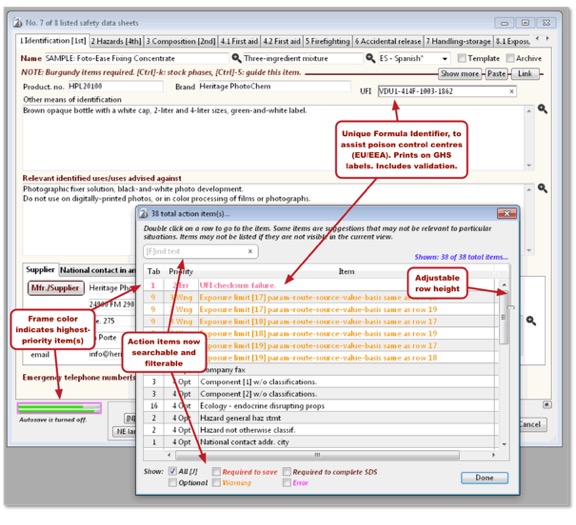Open the 6 Accidental release tab
This screenshot has width=576, height=525.
(x=388, y=41)
